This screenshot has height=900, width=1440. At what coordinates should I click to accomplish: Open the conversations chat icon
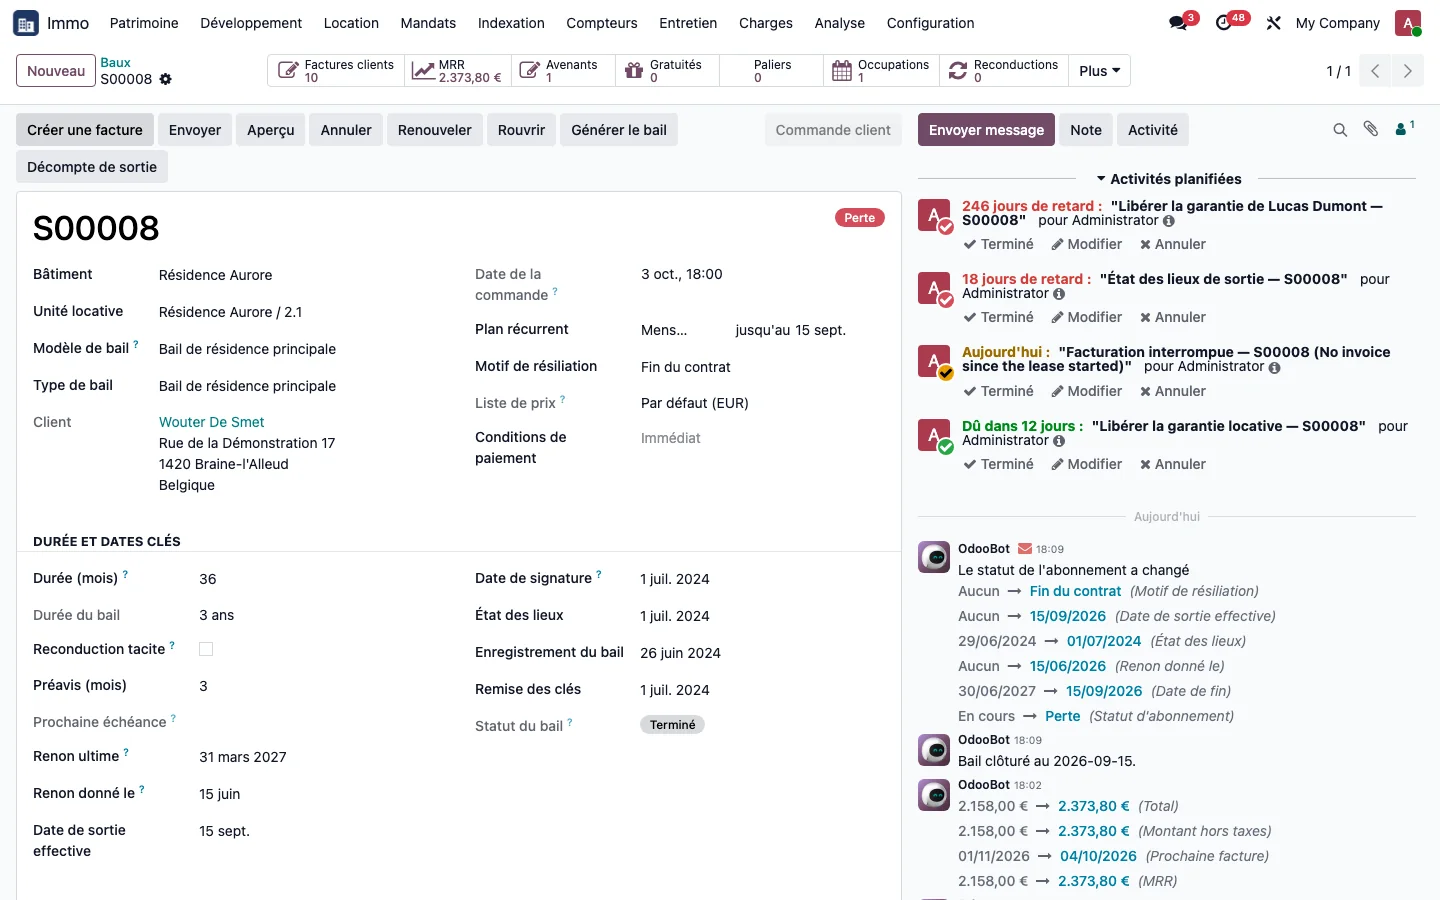click(1178, 23)
